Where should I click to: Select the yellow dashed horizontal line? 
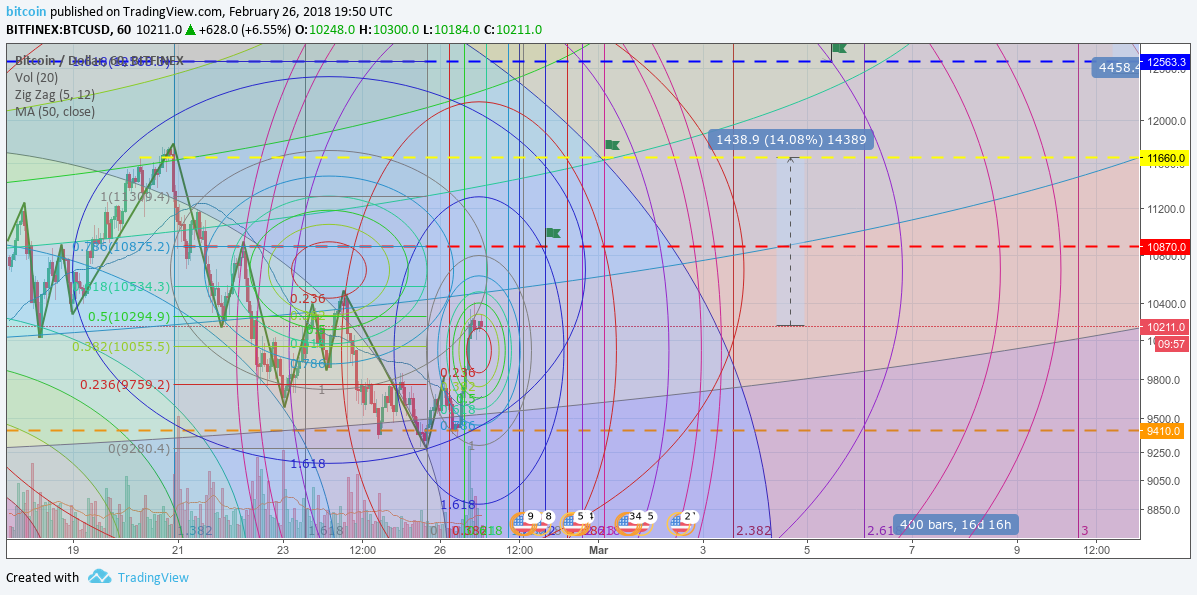pos(637,158)
